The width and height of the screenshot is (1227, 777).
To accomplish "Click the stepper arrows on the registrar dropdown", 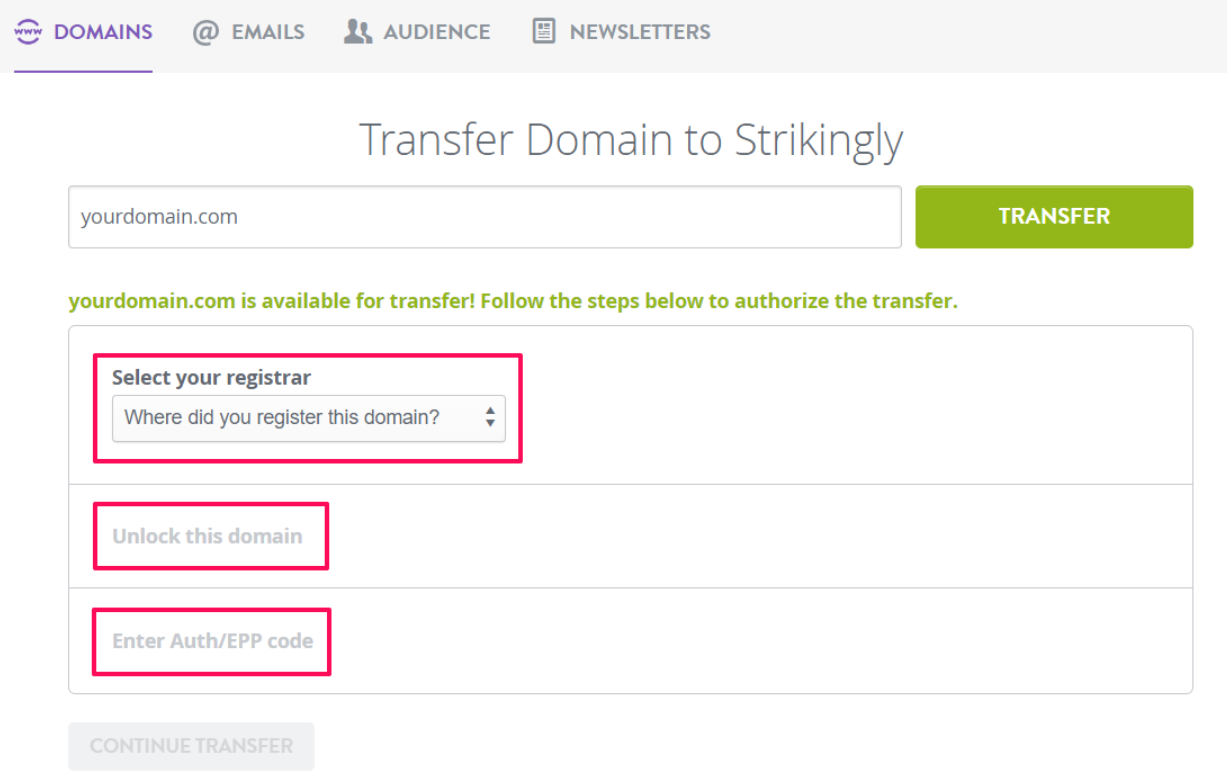I will point(491,418).
